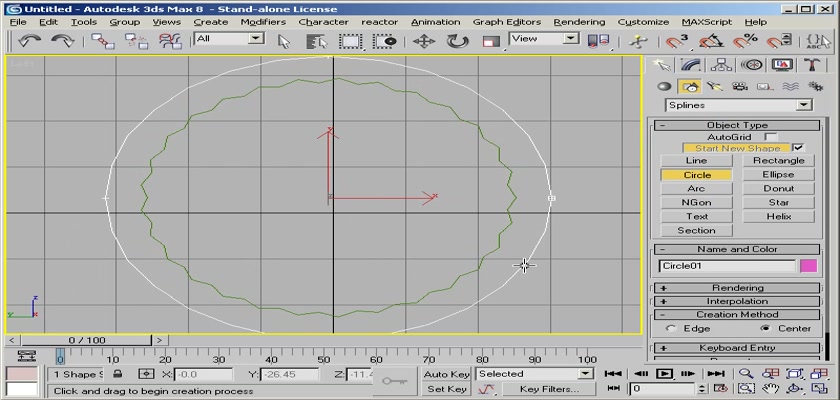Toggle the Selection Lock padlock icon
Image resolution: width=840 pixels, height=400 pixels.
coord(118,374)
